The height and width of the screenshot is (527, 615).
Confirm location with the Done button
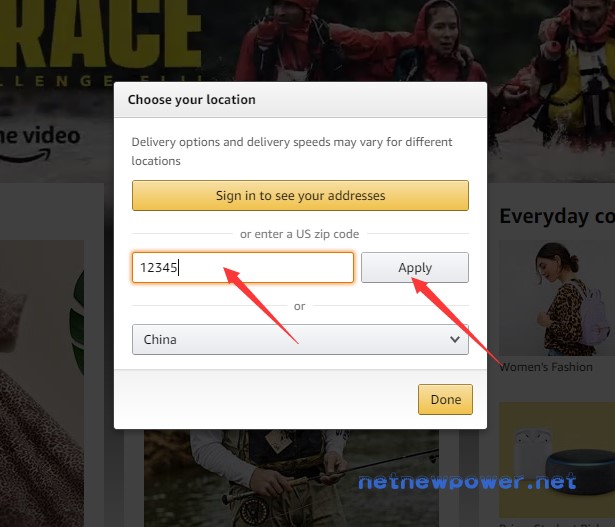point(445,399)
